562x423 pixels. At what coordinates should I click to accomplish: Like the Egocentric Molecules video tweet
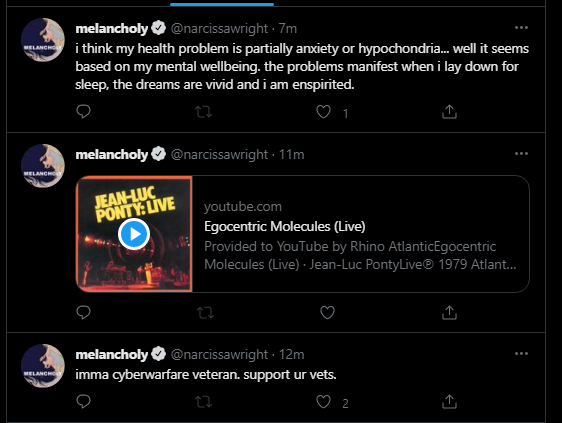[327, 313]
